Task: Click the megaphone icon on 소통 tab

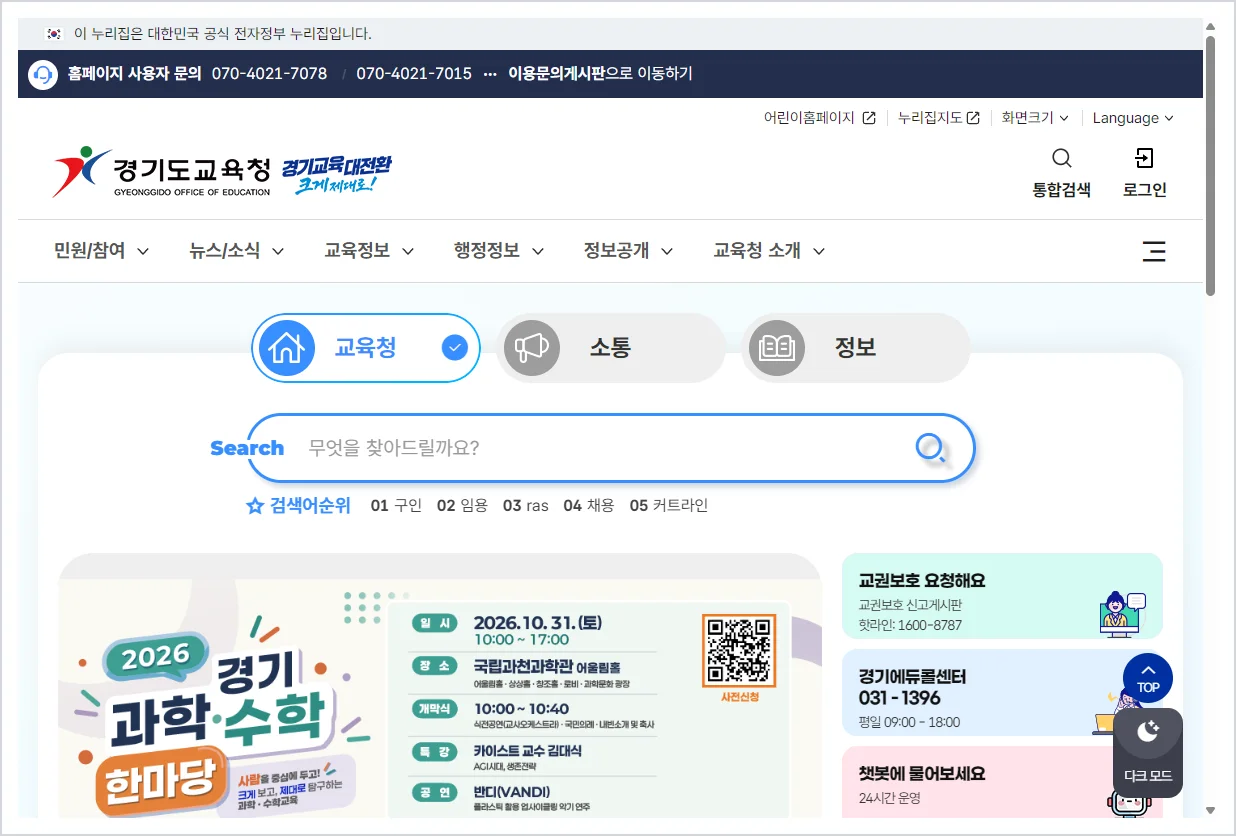Action: [532, 348]
